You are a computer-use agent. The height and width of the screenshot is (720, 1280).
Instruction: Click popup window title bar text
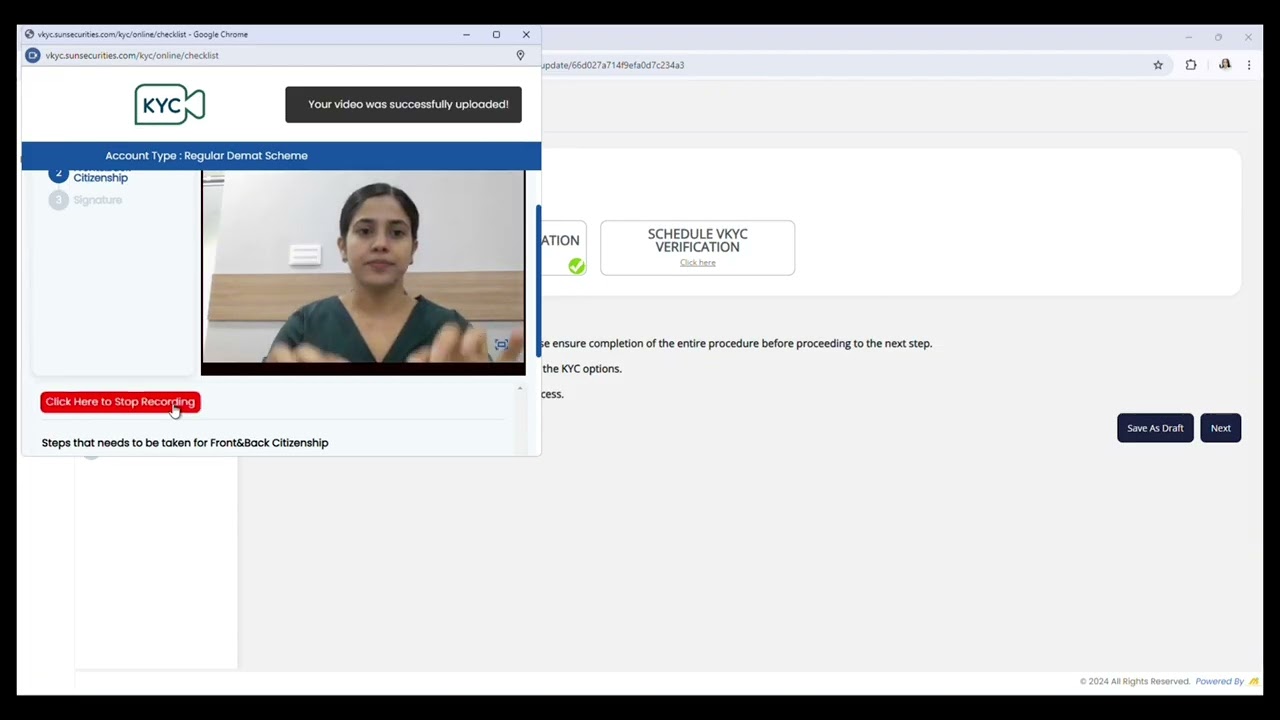pyautogui.click(x=143, y=34)
